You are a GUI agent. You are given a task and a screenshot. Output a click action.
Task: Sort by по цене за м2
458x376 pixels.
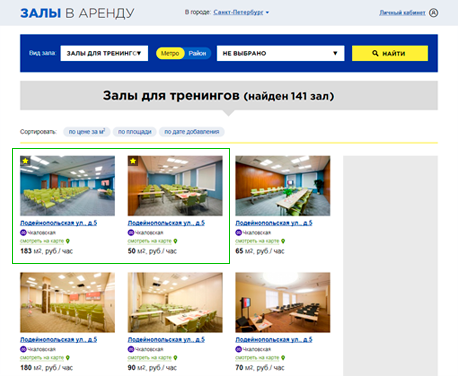pos(87,132)
